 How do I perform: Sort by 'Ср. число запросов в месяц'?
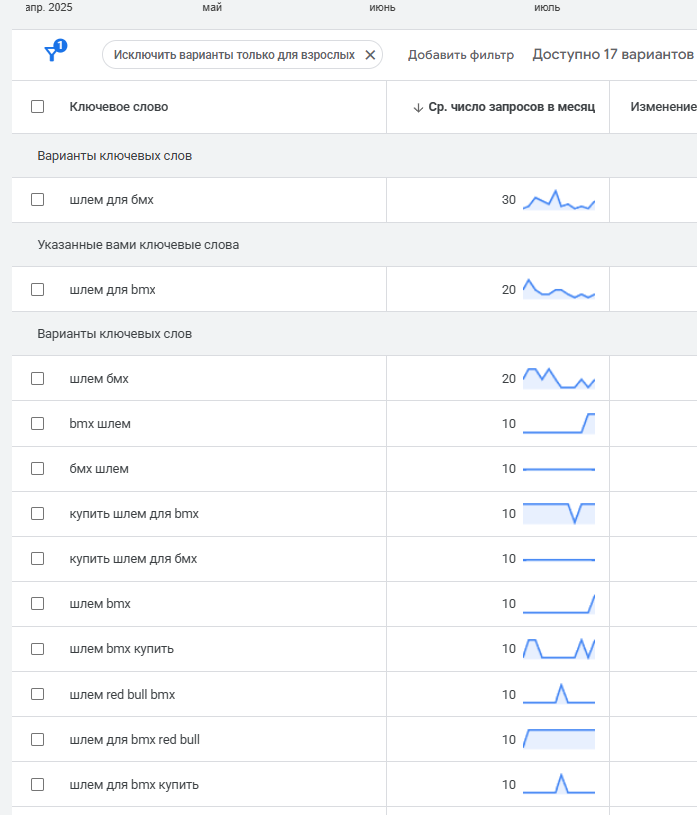click(511, 107)
